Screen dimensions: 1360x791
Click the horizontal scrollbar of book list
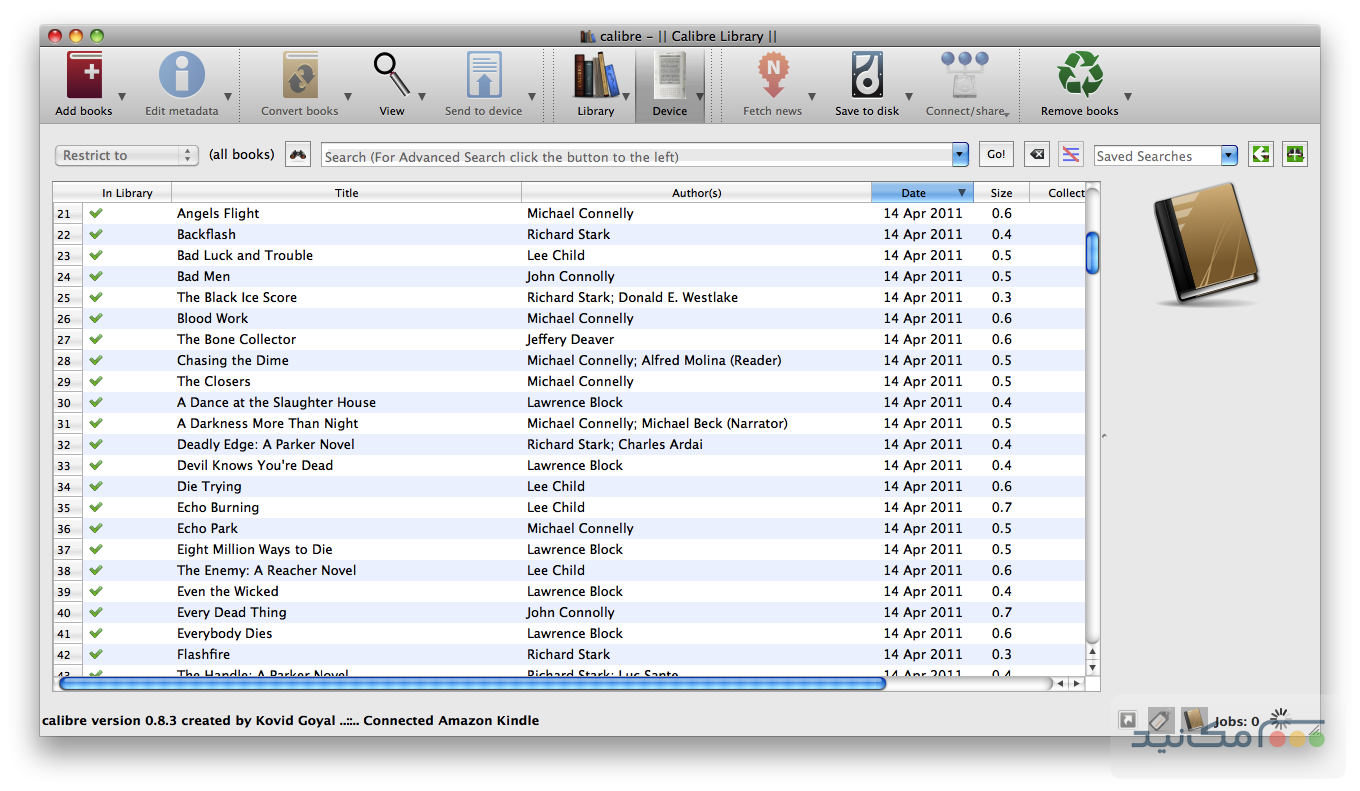[x=472, y=684]
